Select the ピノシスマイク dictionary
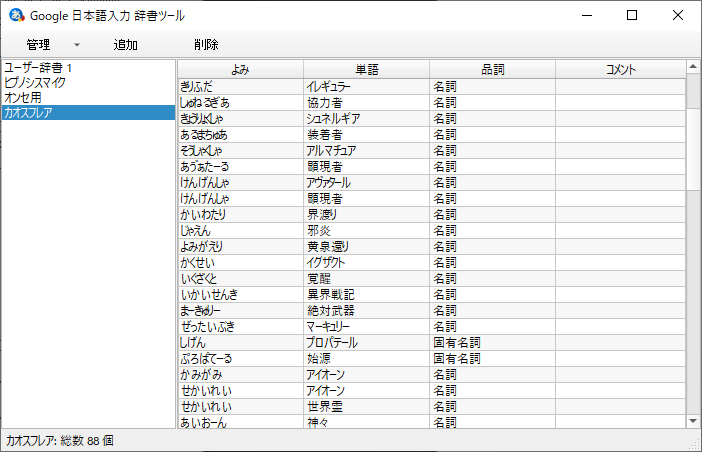 coord(88,83)
